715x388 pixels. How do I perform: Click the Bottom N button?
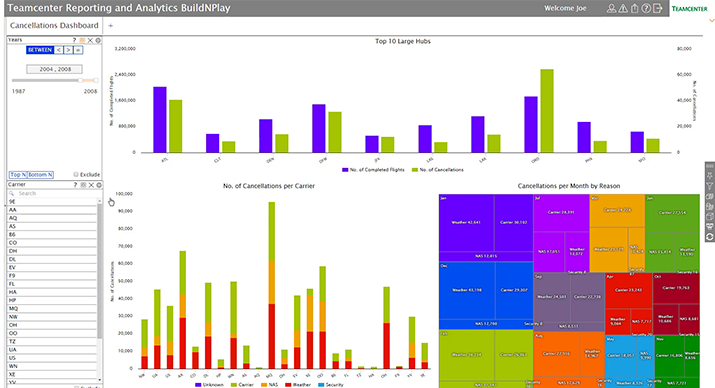[41, 175]
